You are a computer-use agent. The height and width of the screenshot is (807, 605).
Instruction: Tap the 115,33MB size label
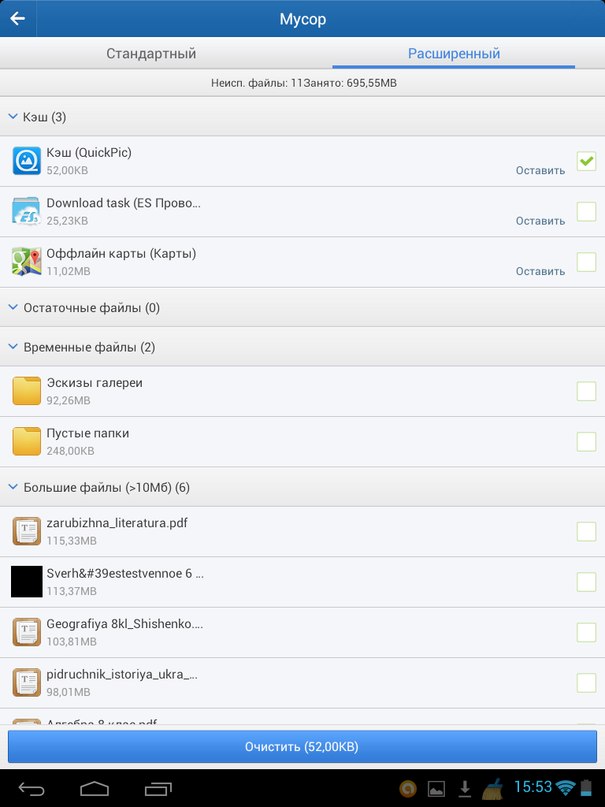[x=72, y=541]
